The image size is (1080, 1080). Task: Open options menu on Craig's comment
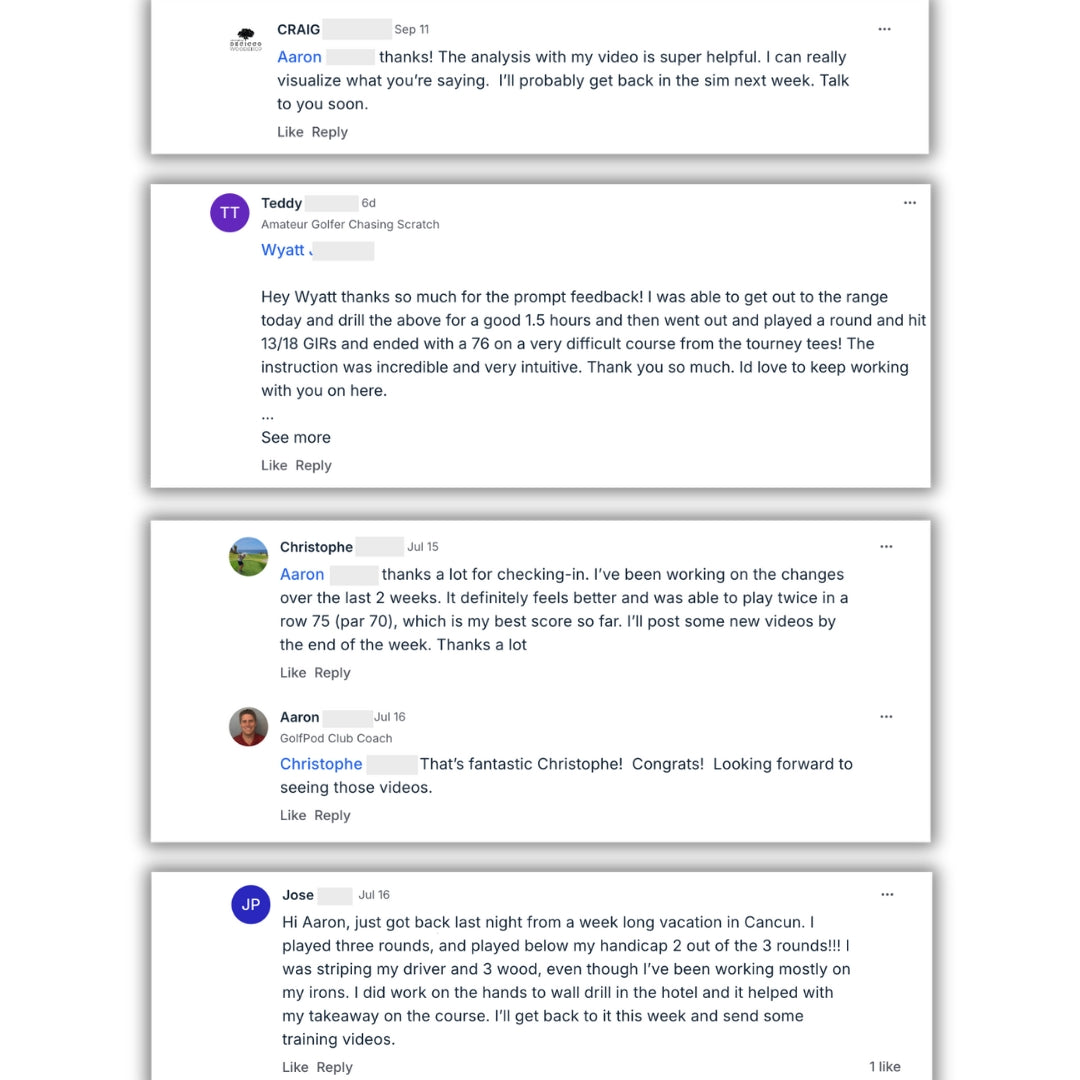tap(884, 30)
